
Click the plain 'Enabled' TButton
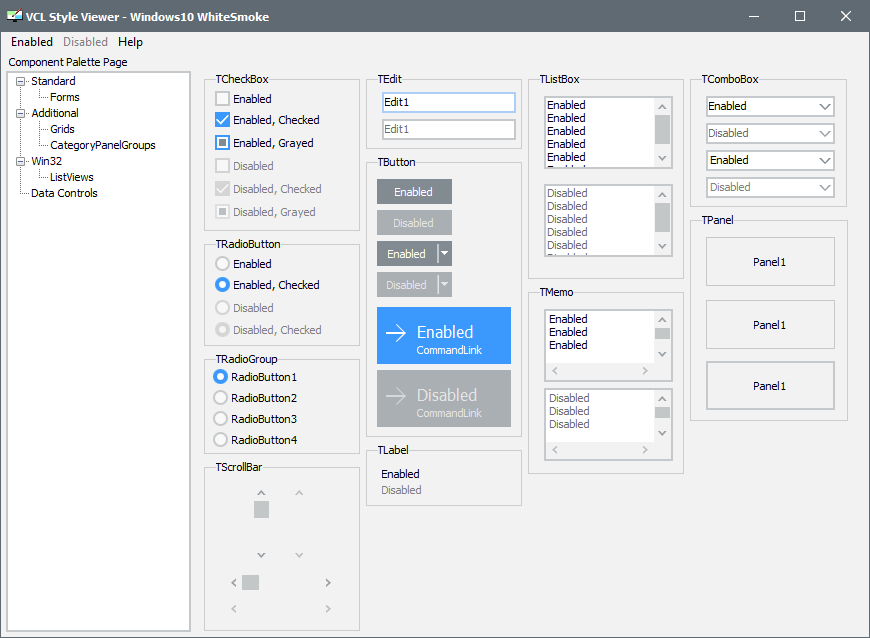(x=414, y=191)
